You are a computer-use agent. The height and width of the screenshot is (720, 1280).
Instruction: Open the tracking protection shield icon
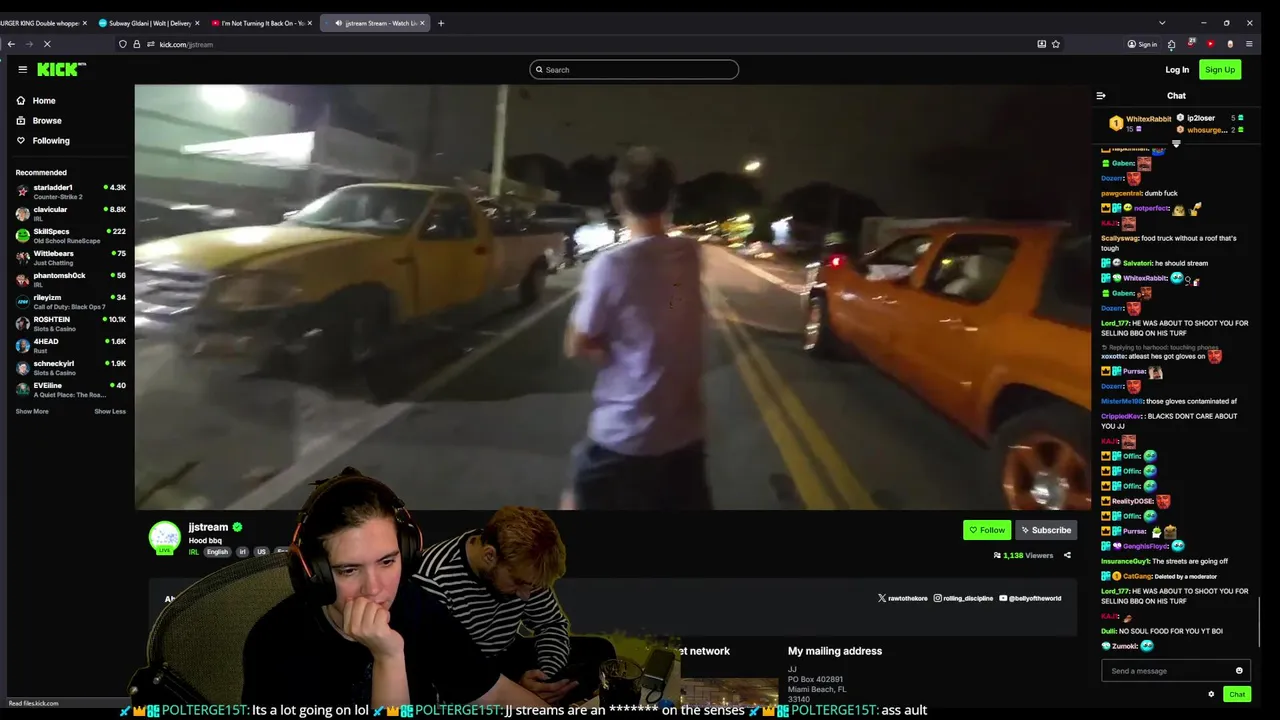click(x=123, y=44)
